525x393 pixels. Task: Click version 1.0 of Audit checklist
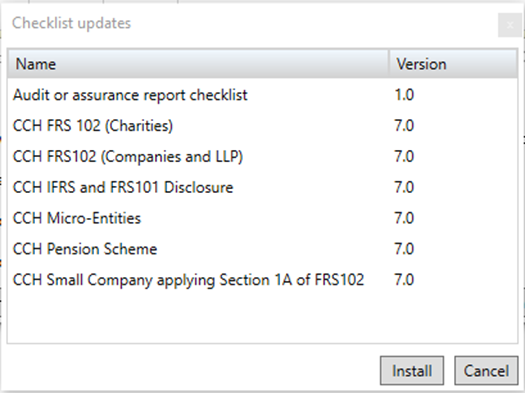pos(404,95)
